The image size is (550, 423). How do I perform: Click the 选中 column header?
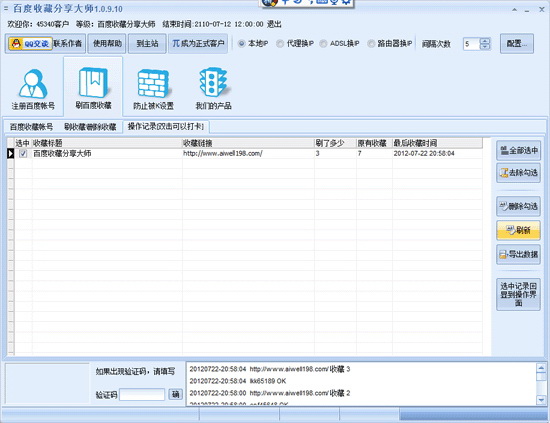click(x=23, y=143)
